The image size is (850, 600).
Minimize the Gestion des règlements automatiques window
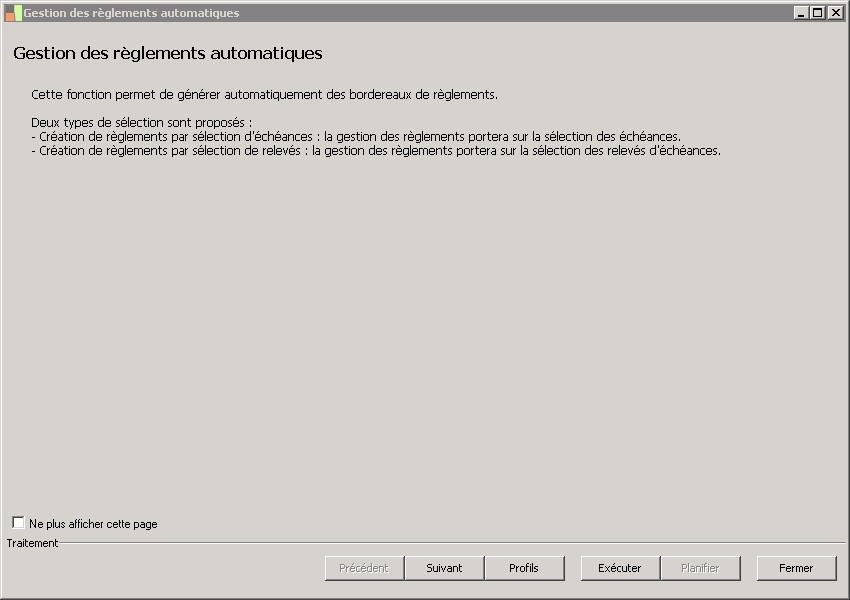tap(801, 13)
